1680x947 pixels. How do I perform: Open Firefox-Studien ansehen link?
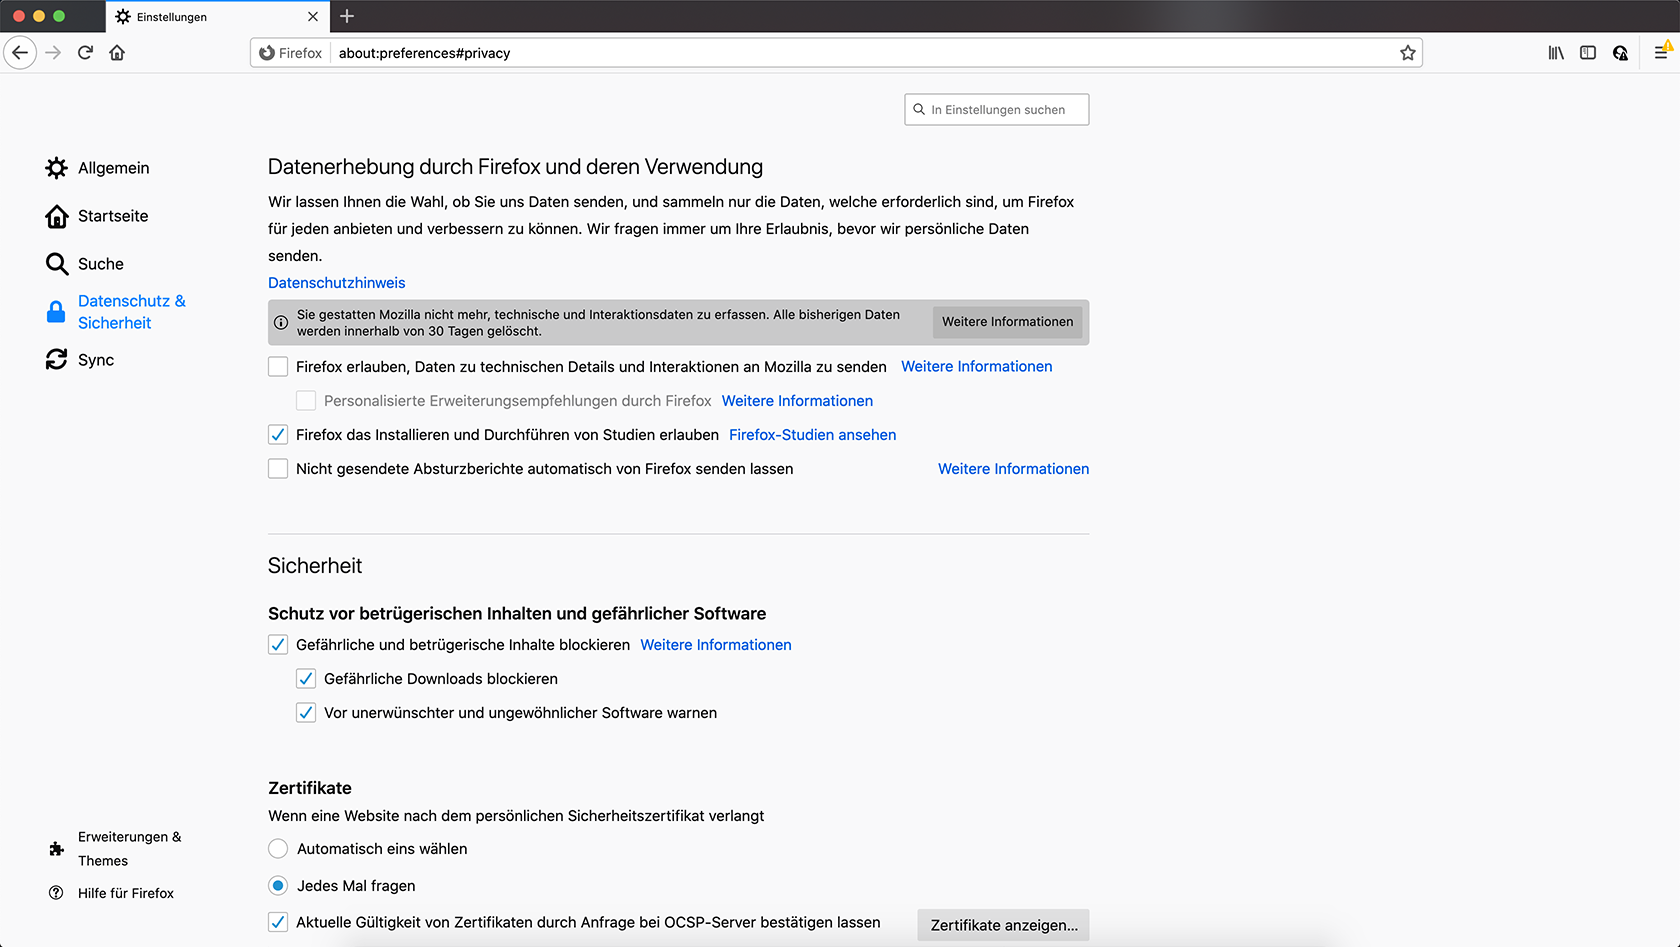812,435
